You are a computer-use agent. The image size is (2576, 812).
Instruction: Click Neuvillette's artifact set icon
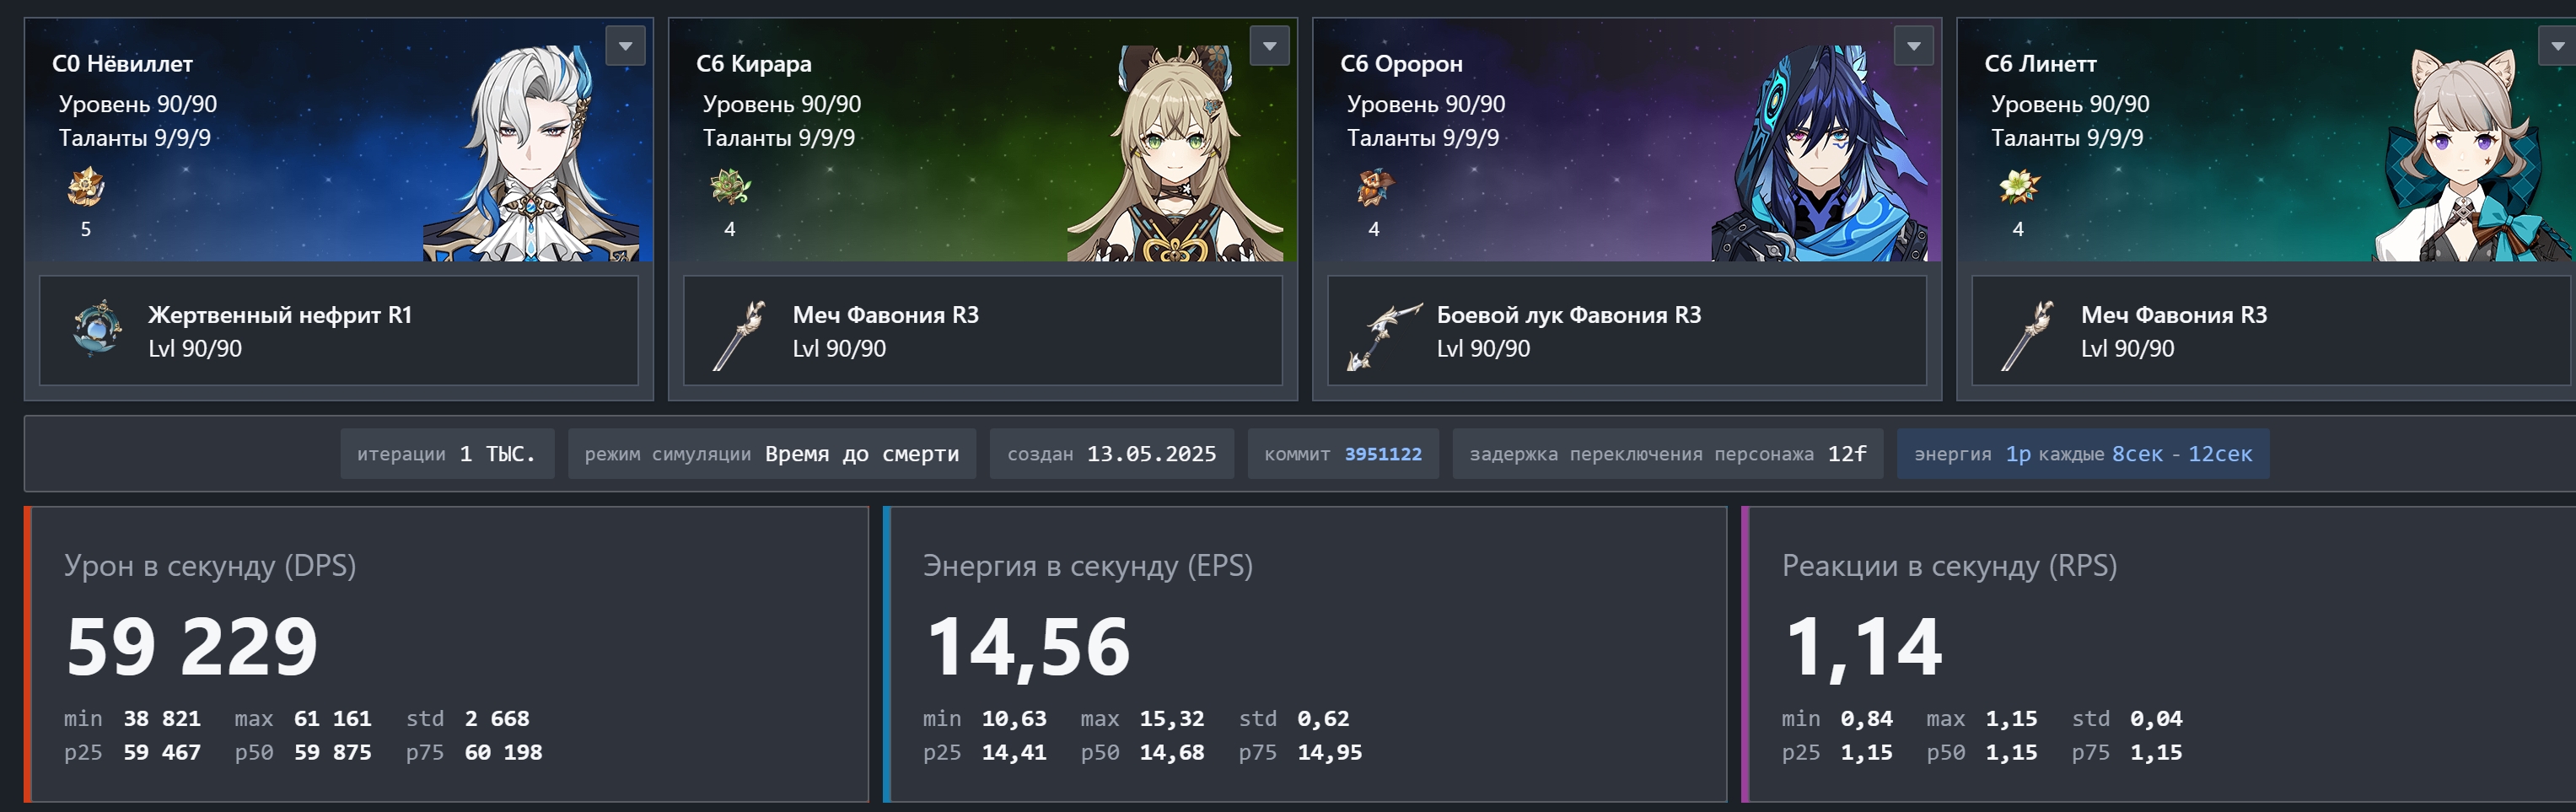point(85,187)
